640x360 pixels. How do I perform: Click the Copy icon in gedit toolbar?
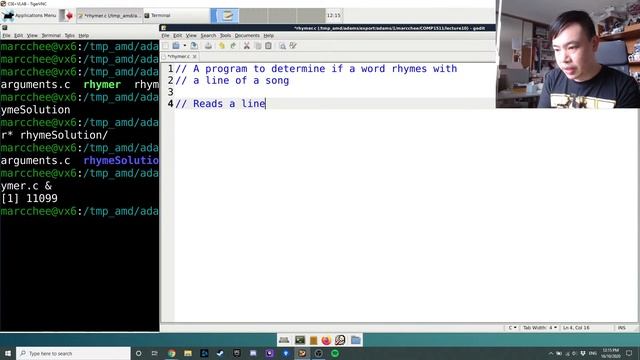coord(258,46)
